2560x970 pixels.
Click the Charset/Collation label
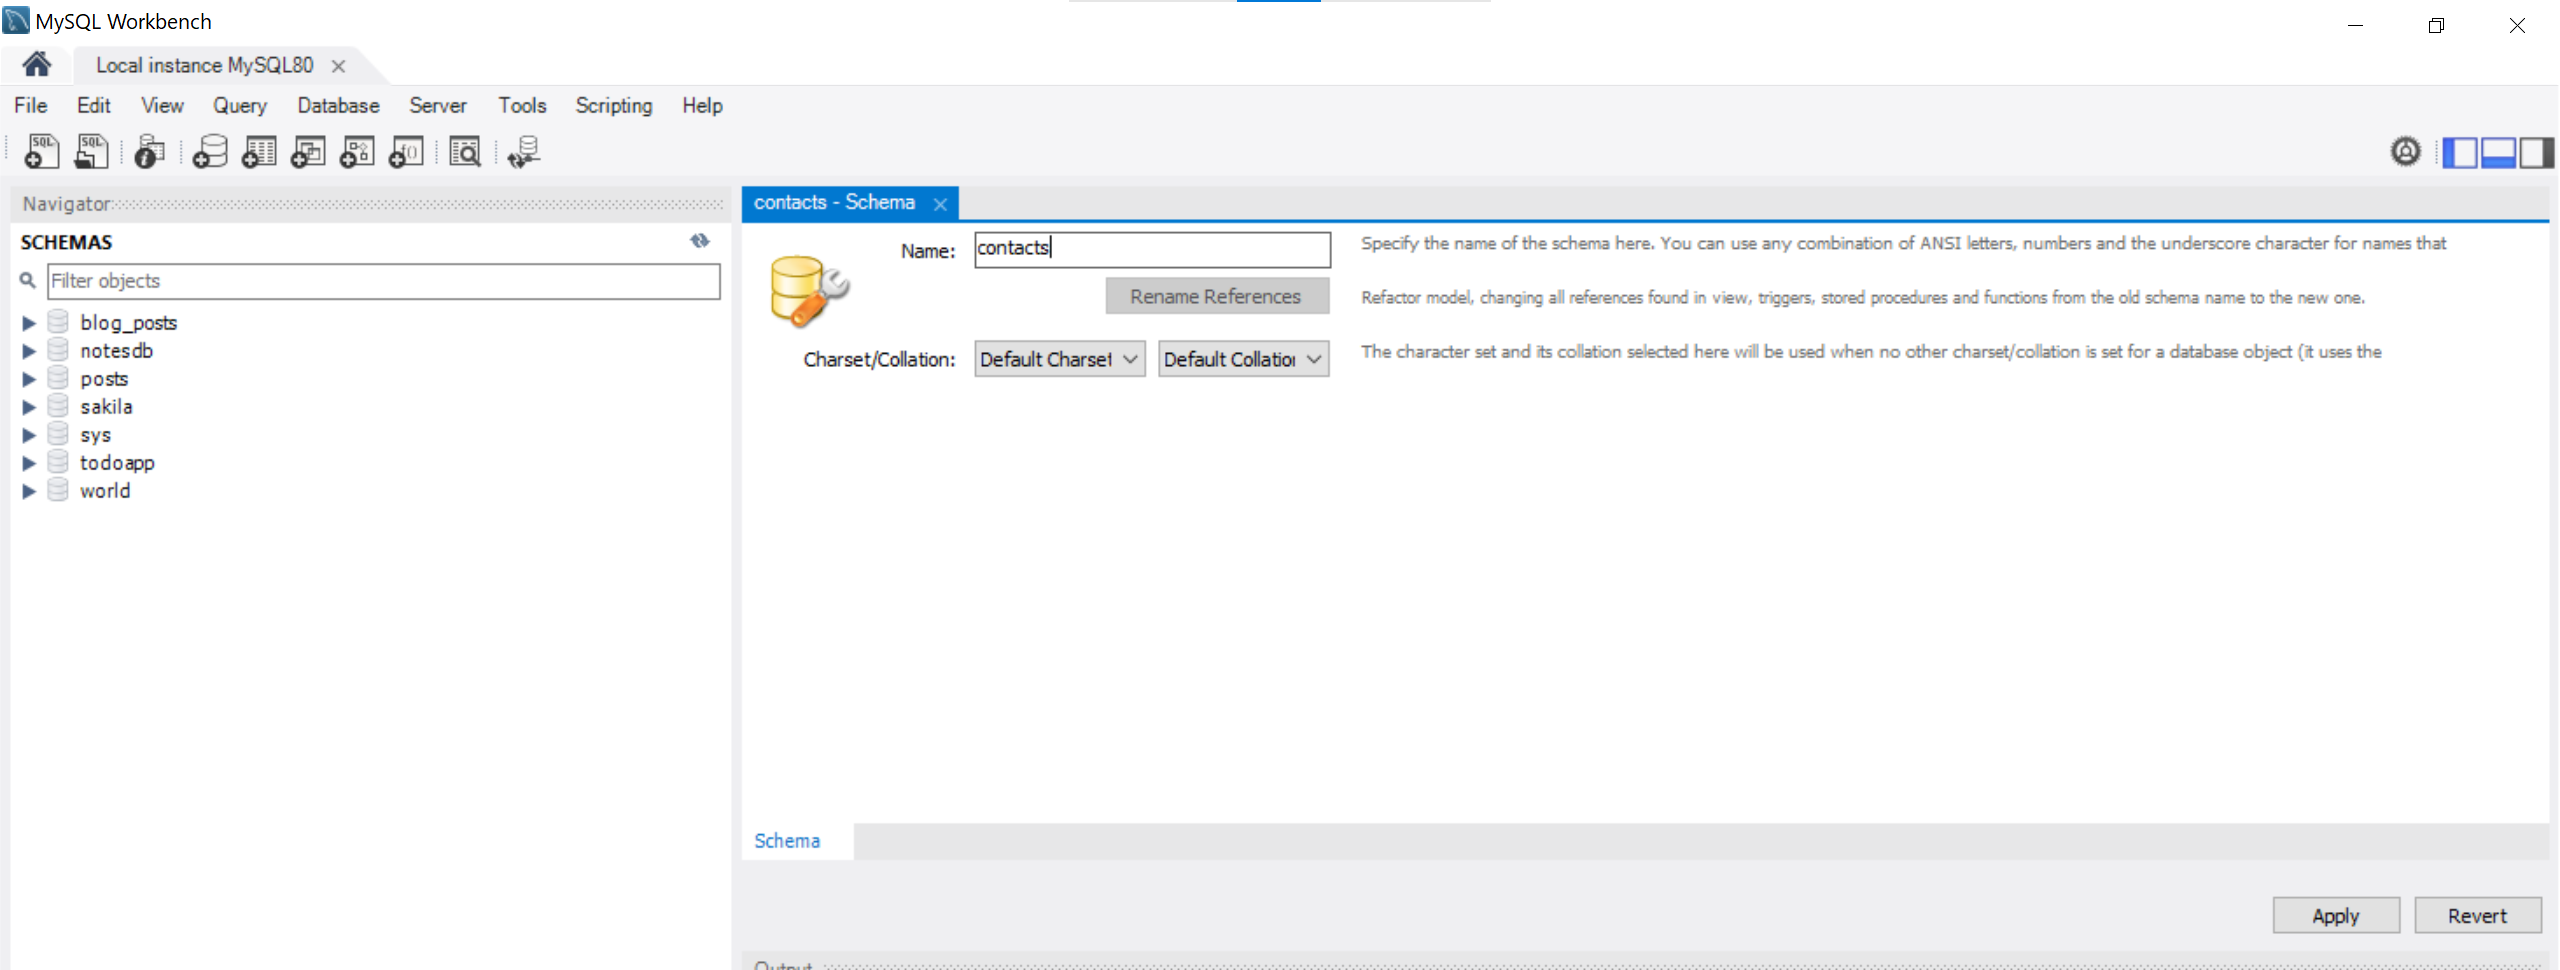click(x=879, y=359)
